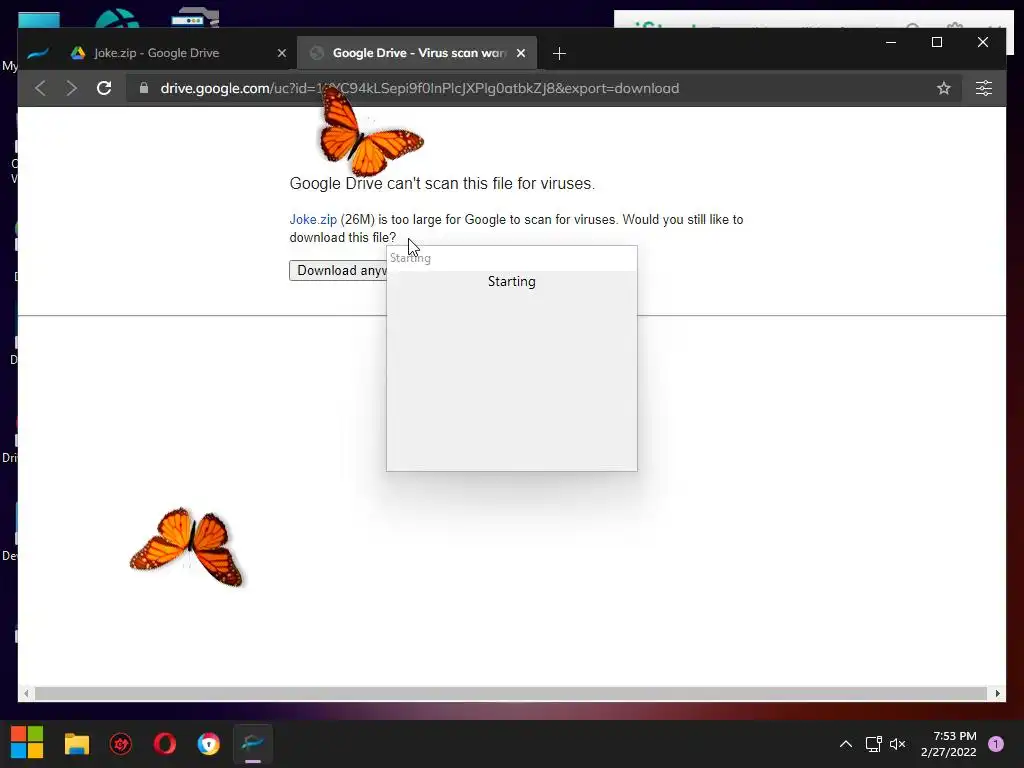Open File Explorer from the taskbar
1024x768 pixels.
(x=77, y=744)
